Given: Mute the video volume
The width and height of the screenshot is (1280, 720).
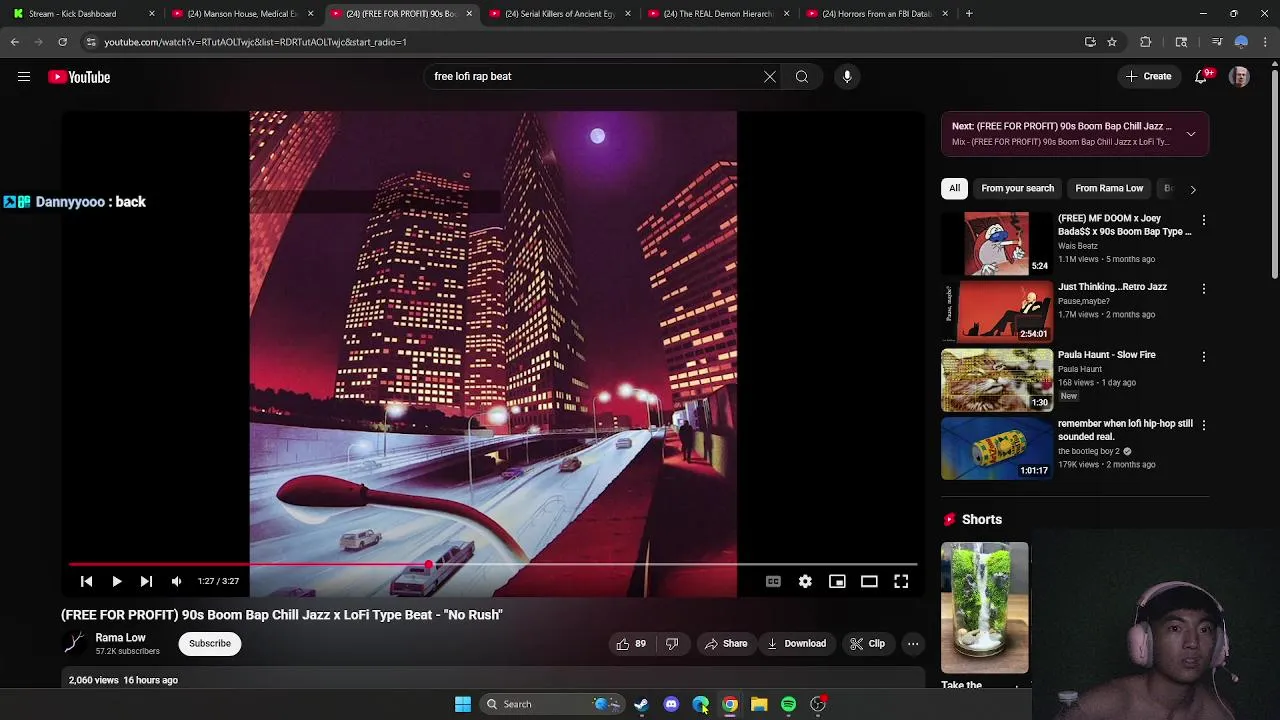Looking at the screenshot, I should pos(176,581).
